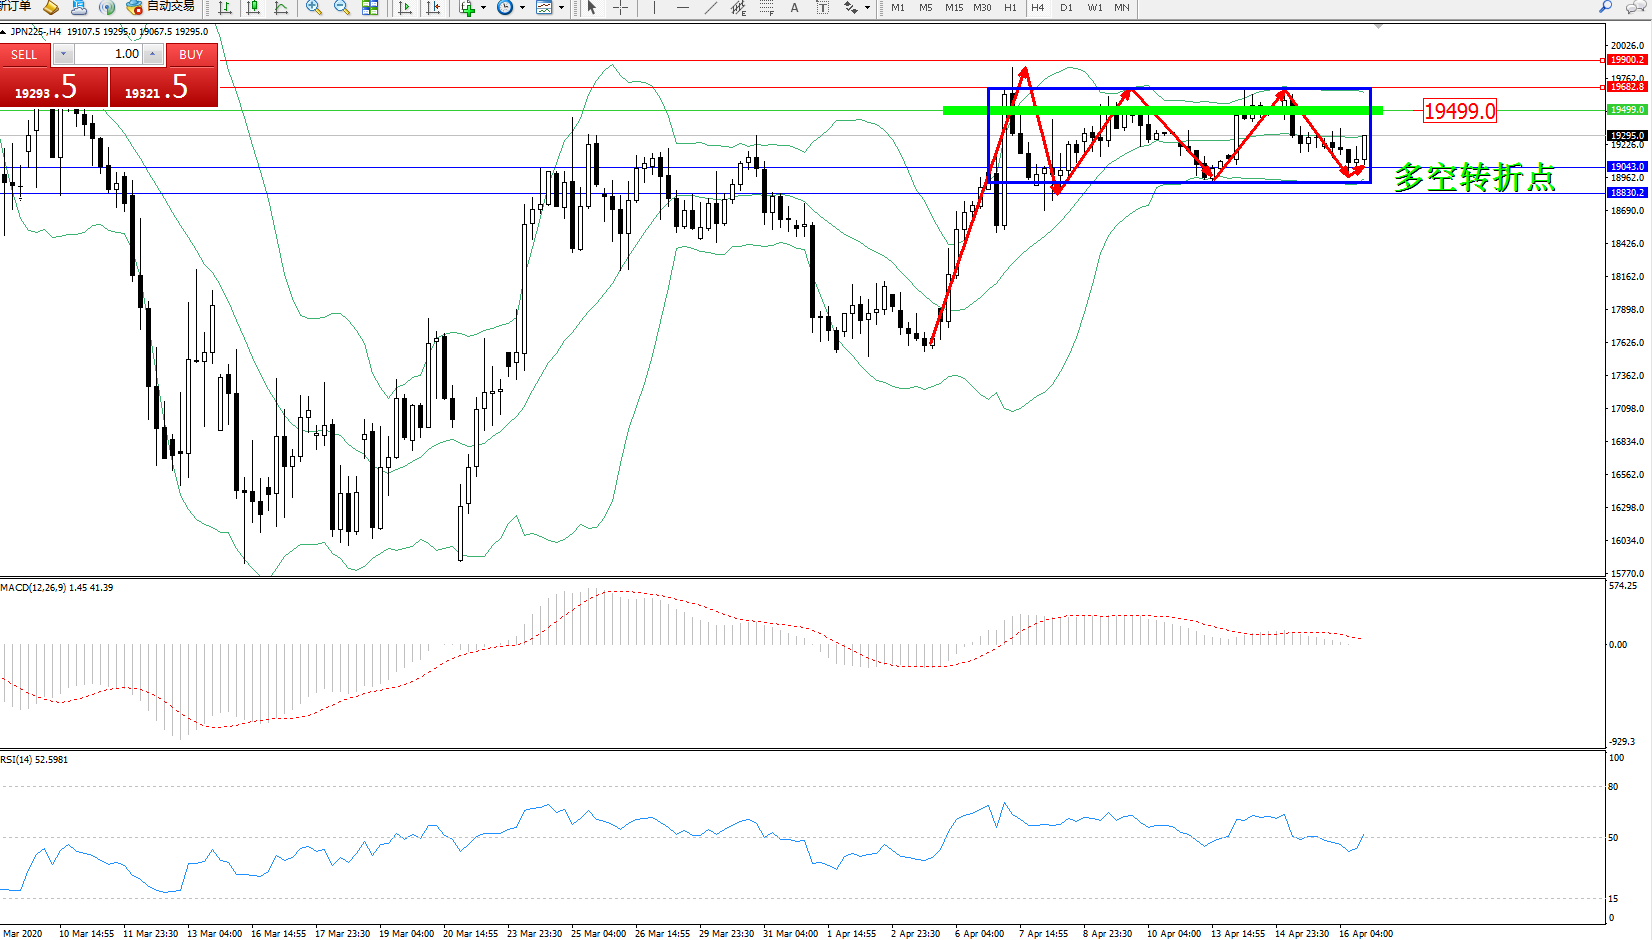Screen dimensions: 1652x940
Task: Switch to the M15 timeframe
Action: click(954, 8)
